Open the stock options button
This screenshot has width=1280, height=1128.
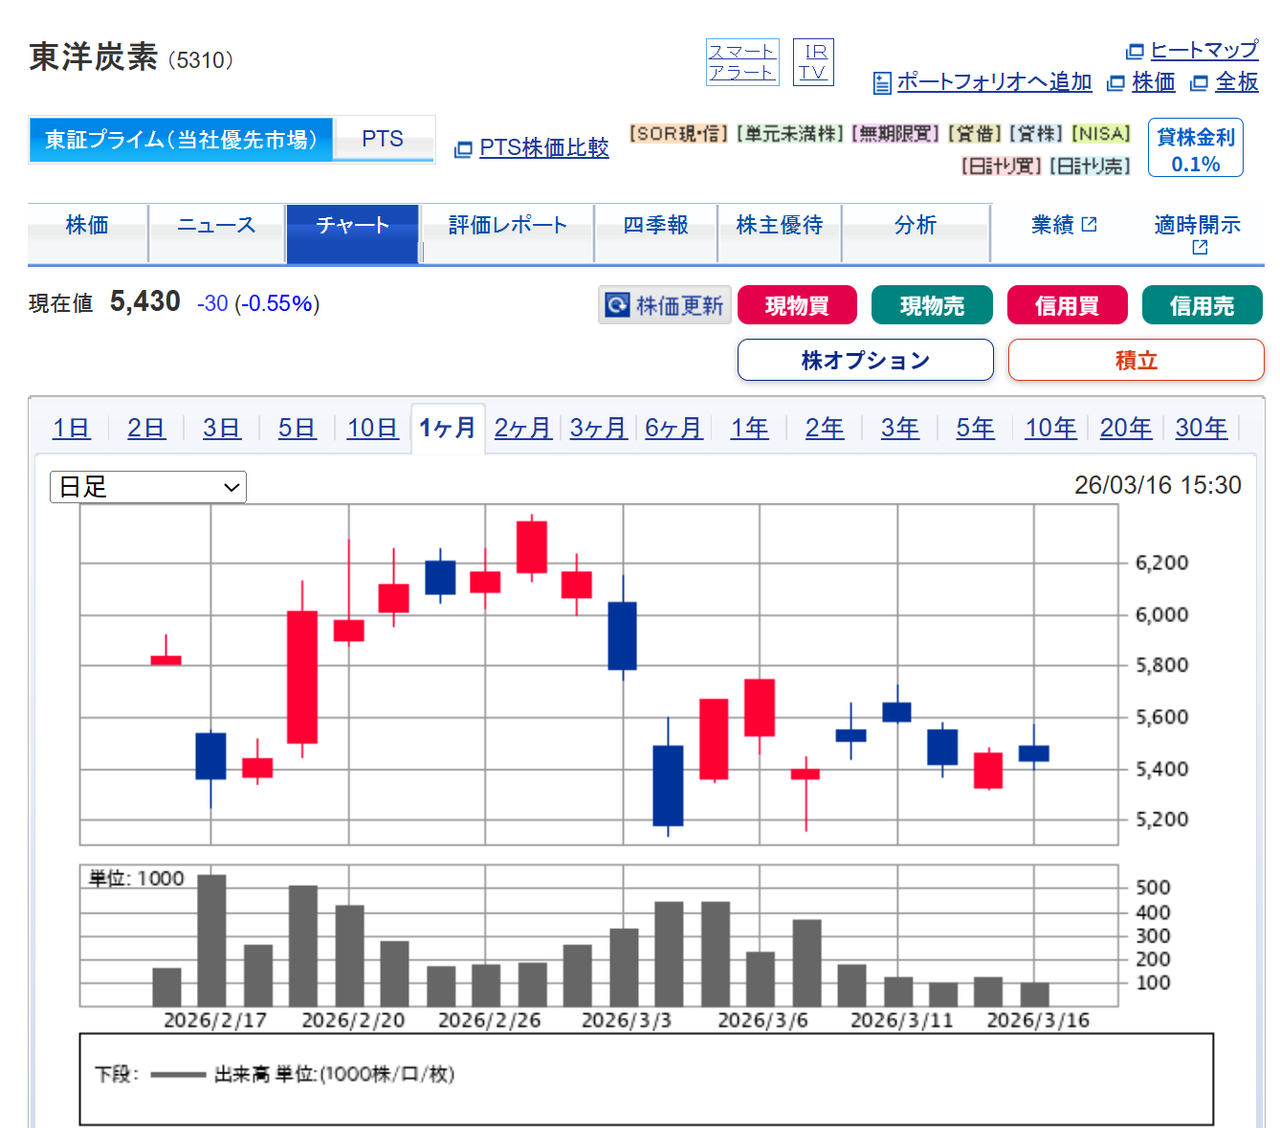[x=865, y=360]
